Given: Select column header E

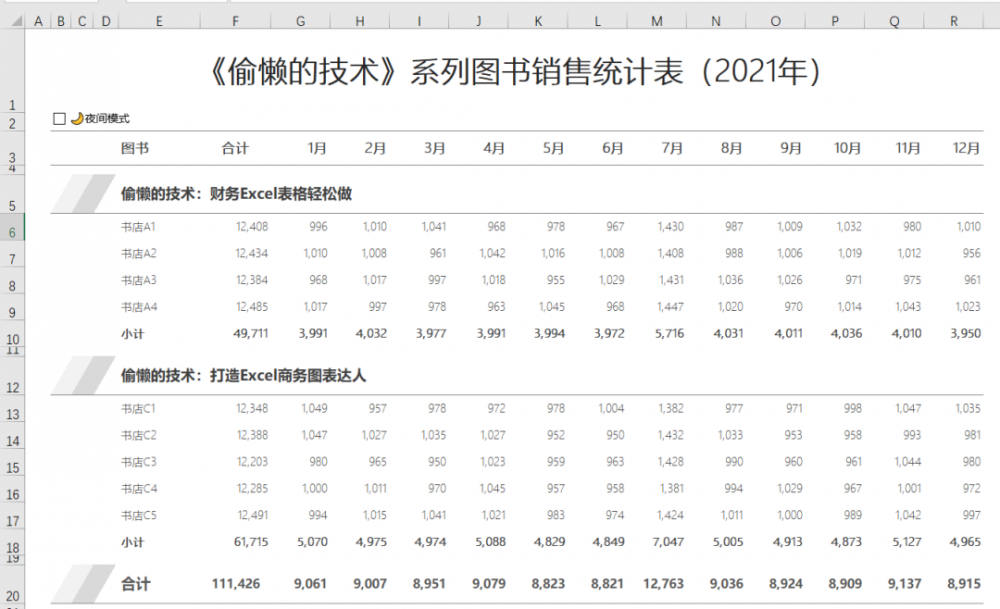Looking at the screenshot, I should coord(159,21).
